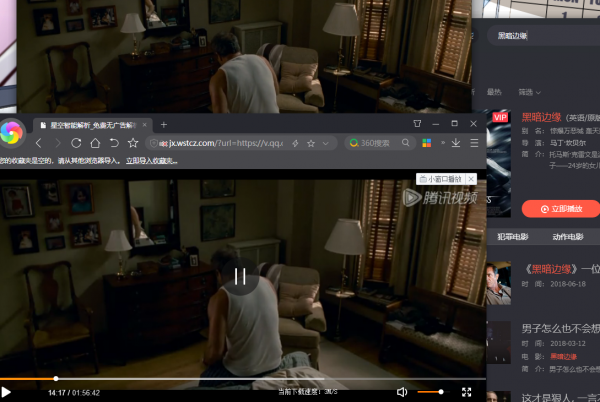
Task: Maximize the 360 browser window
Action: pos(455,124)
